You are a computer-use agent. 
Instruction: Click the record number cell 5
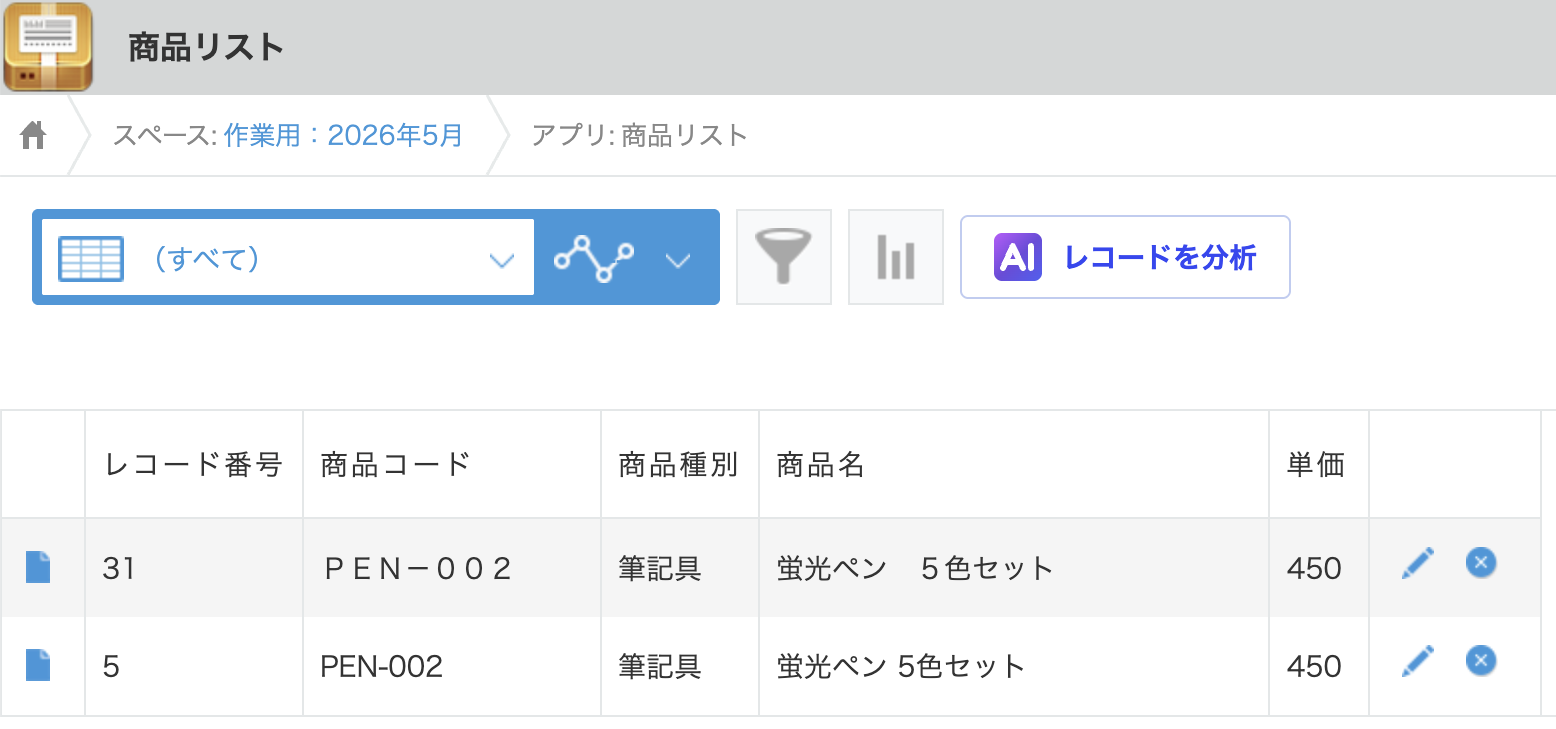pos(194,666)
